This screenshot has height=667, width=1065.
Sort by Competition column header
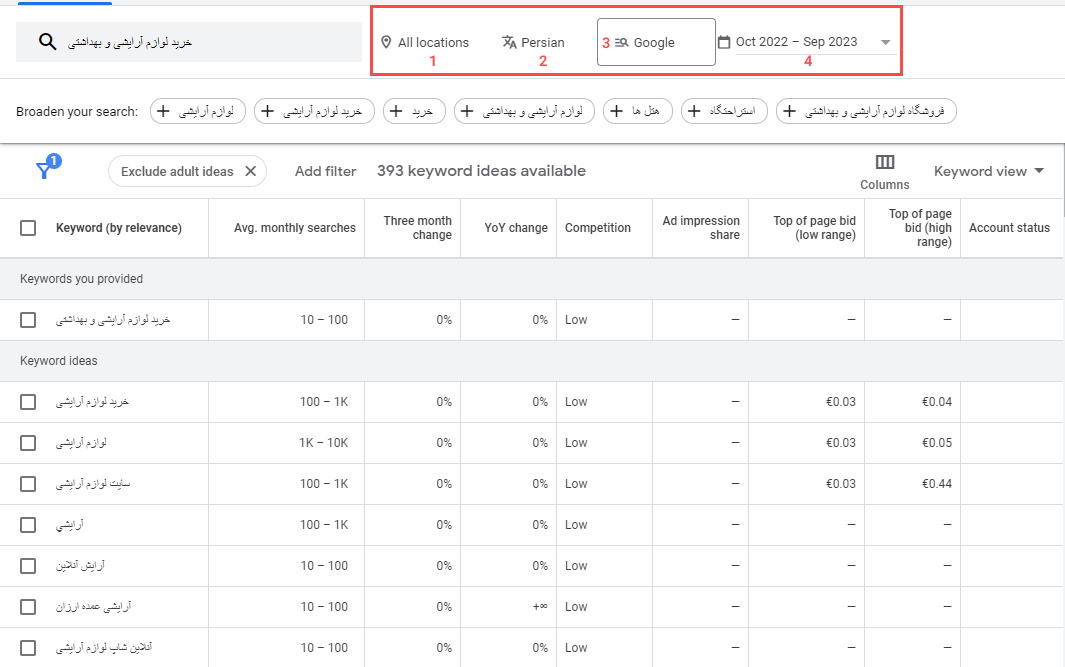coord(597,228)
